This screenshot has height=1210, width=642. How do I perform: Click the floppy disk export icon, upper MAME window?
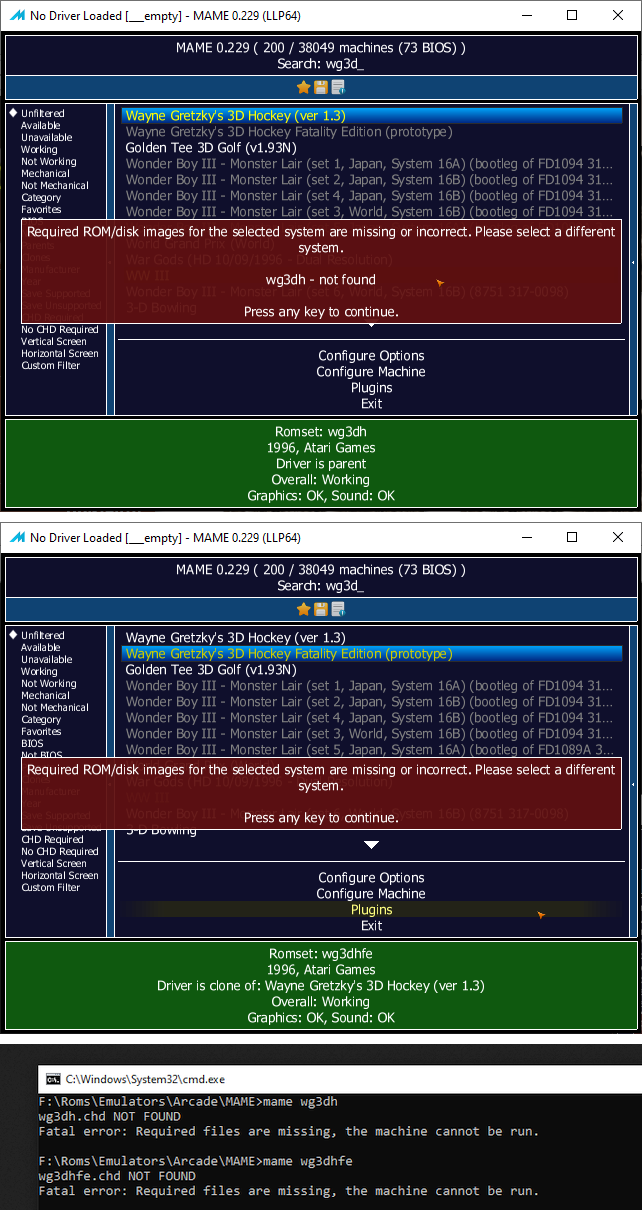pos(321,87)
